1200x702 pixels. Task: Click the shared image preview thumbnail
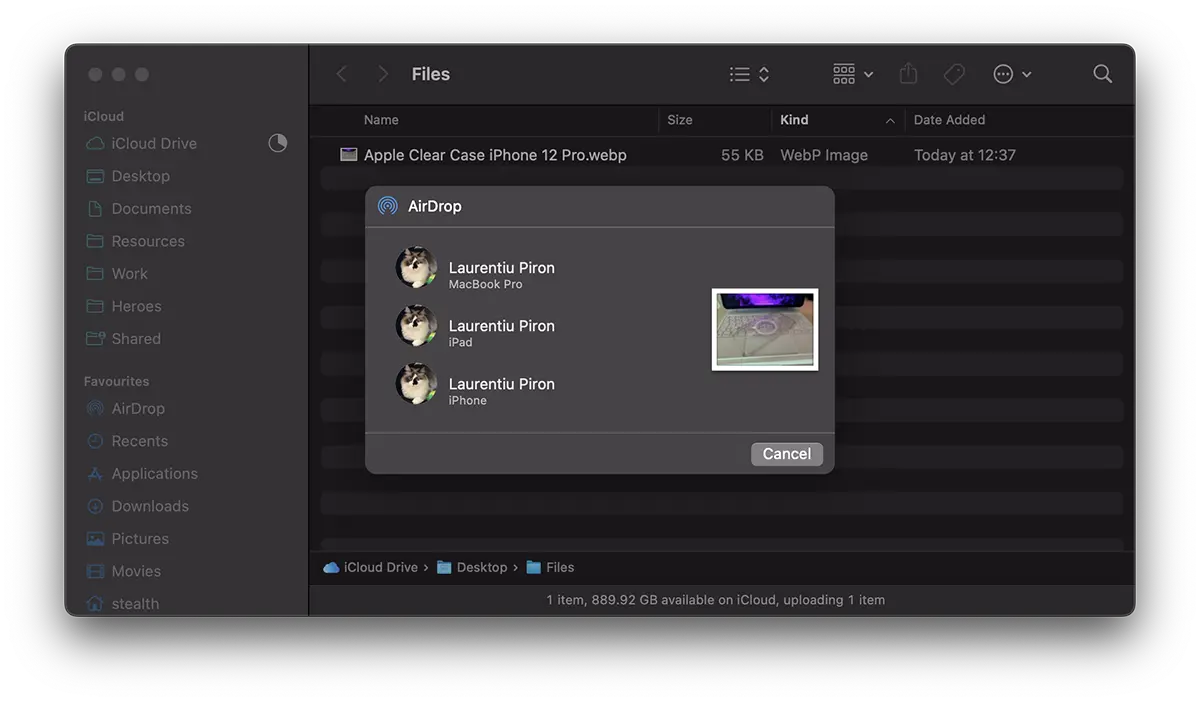765,330
